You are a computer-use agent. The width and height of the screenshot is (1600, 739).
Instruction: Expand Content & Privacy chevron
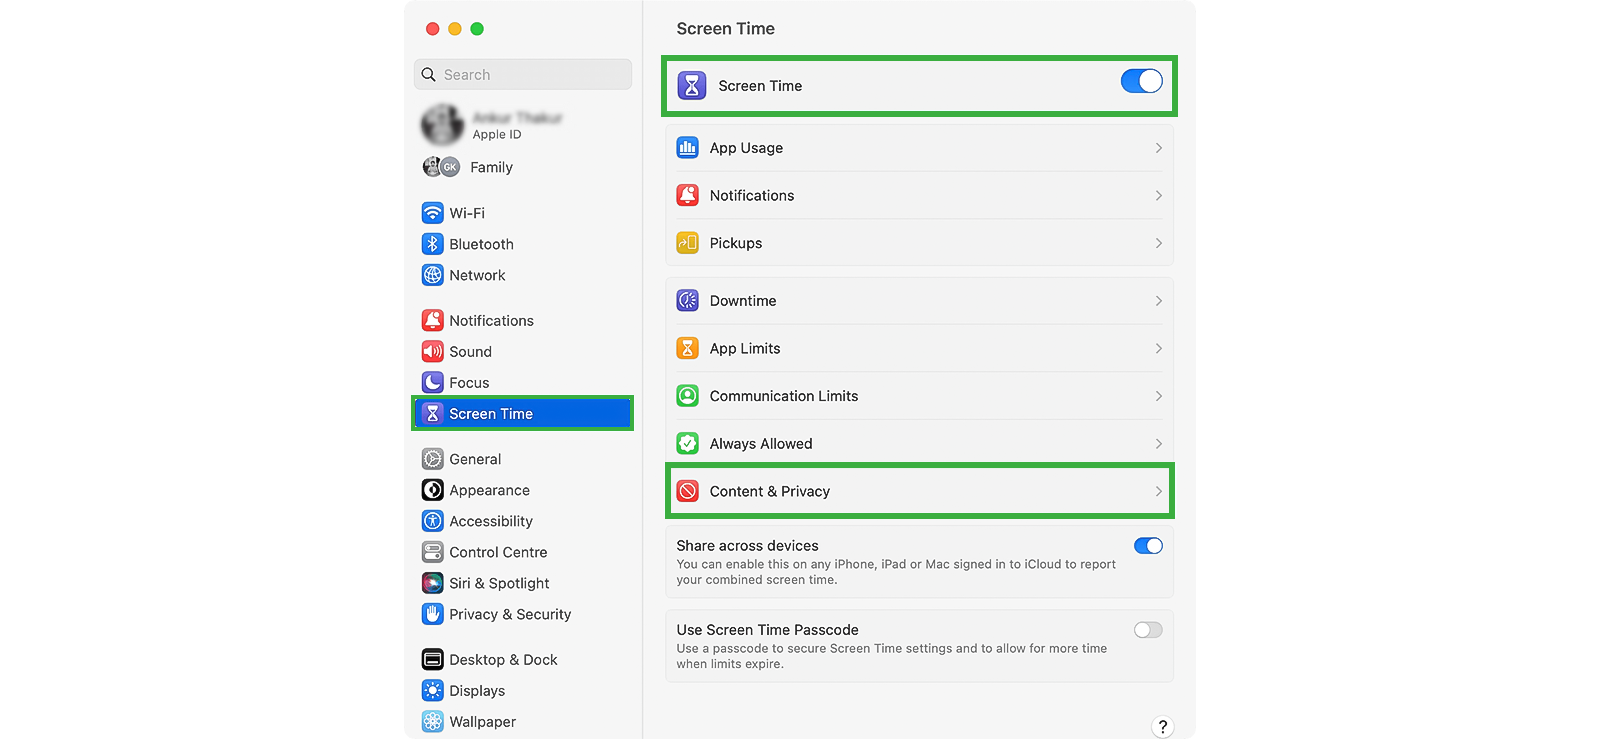(1158, 492)
